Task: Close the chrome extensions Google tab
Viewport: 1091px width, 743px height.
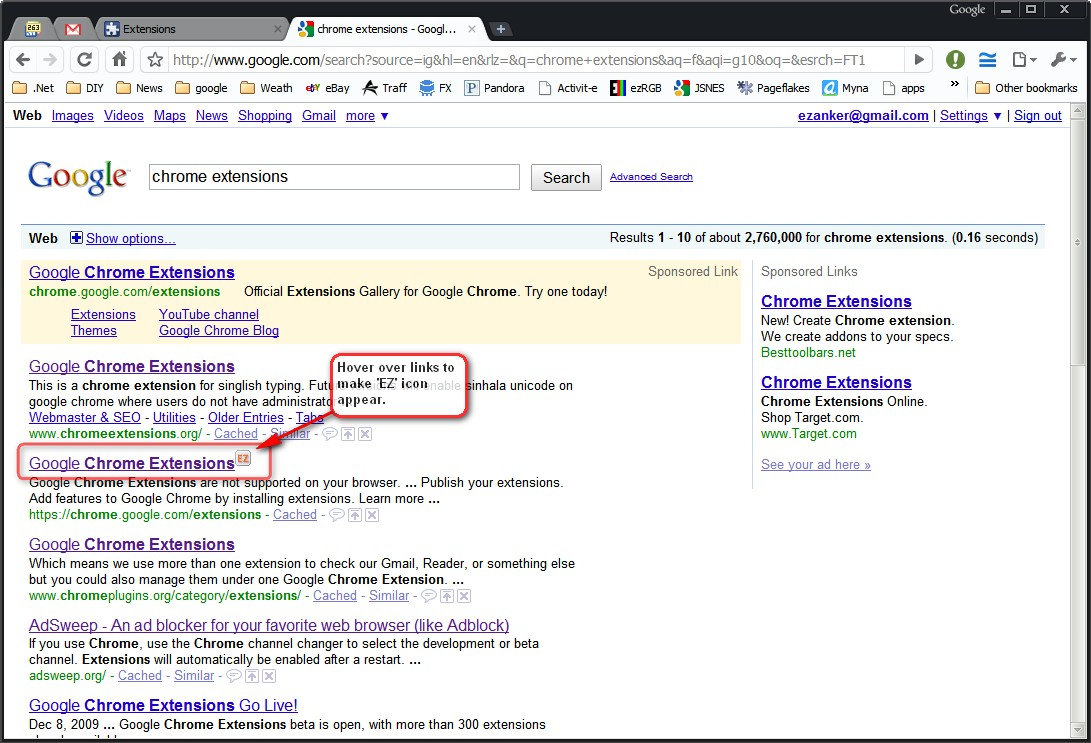Action: click(472, 29)
